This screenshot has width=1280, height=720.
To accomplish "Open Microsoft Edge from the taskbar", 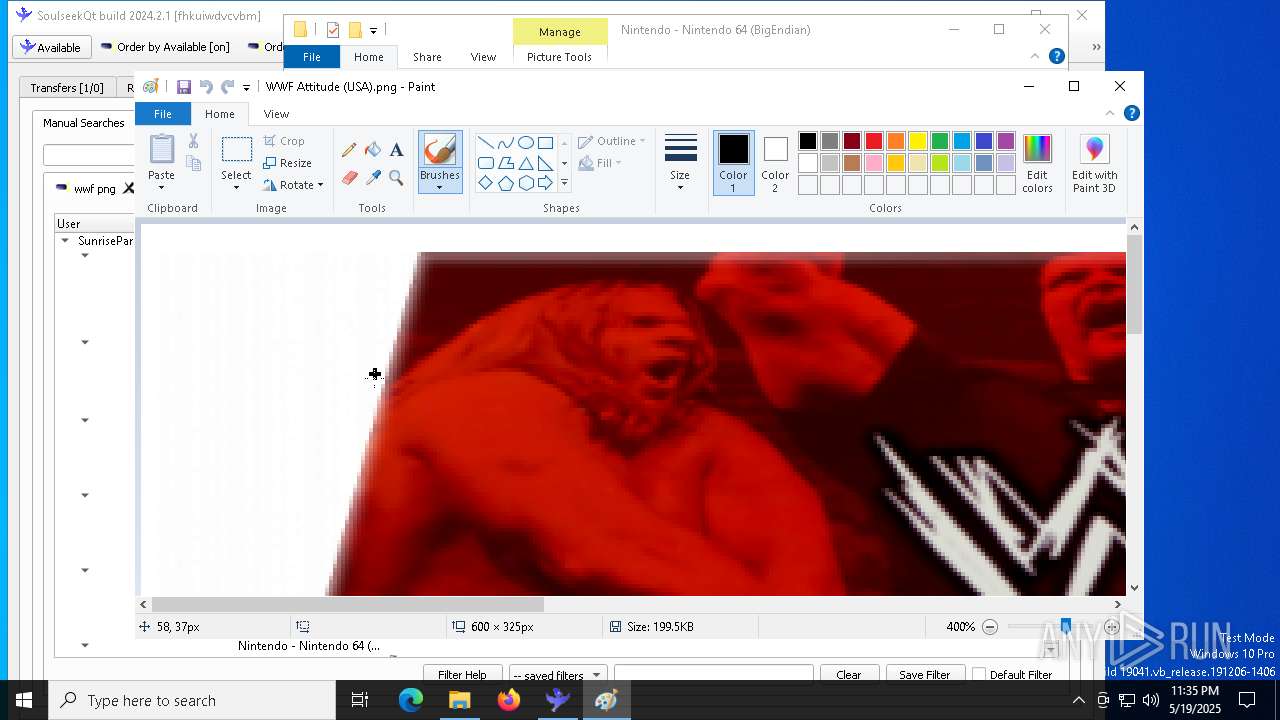I will [411, 700].
